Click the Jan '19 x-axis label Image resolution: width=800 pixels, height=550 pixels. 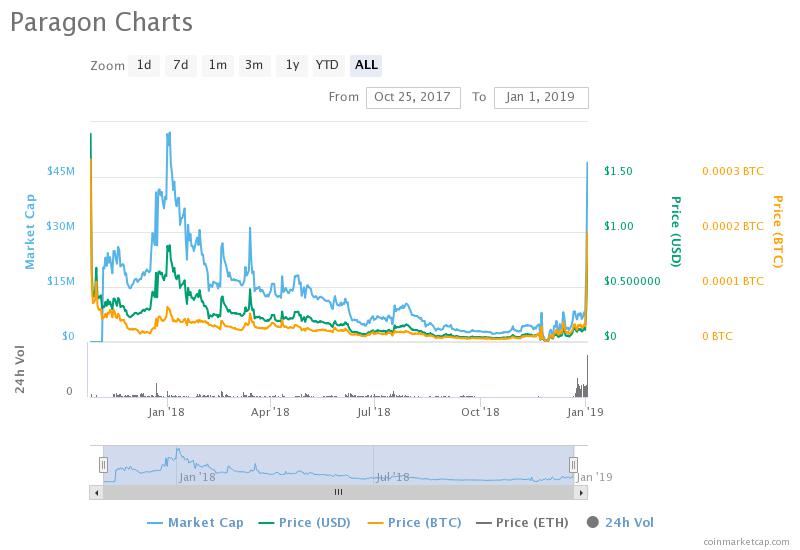(x=585, y=412)
